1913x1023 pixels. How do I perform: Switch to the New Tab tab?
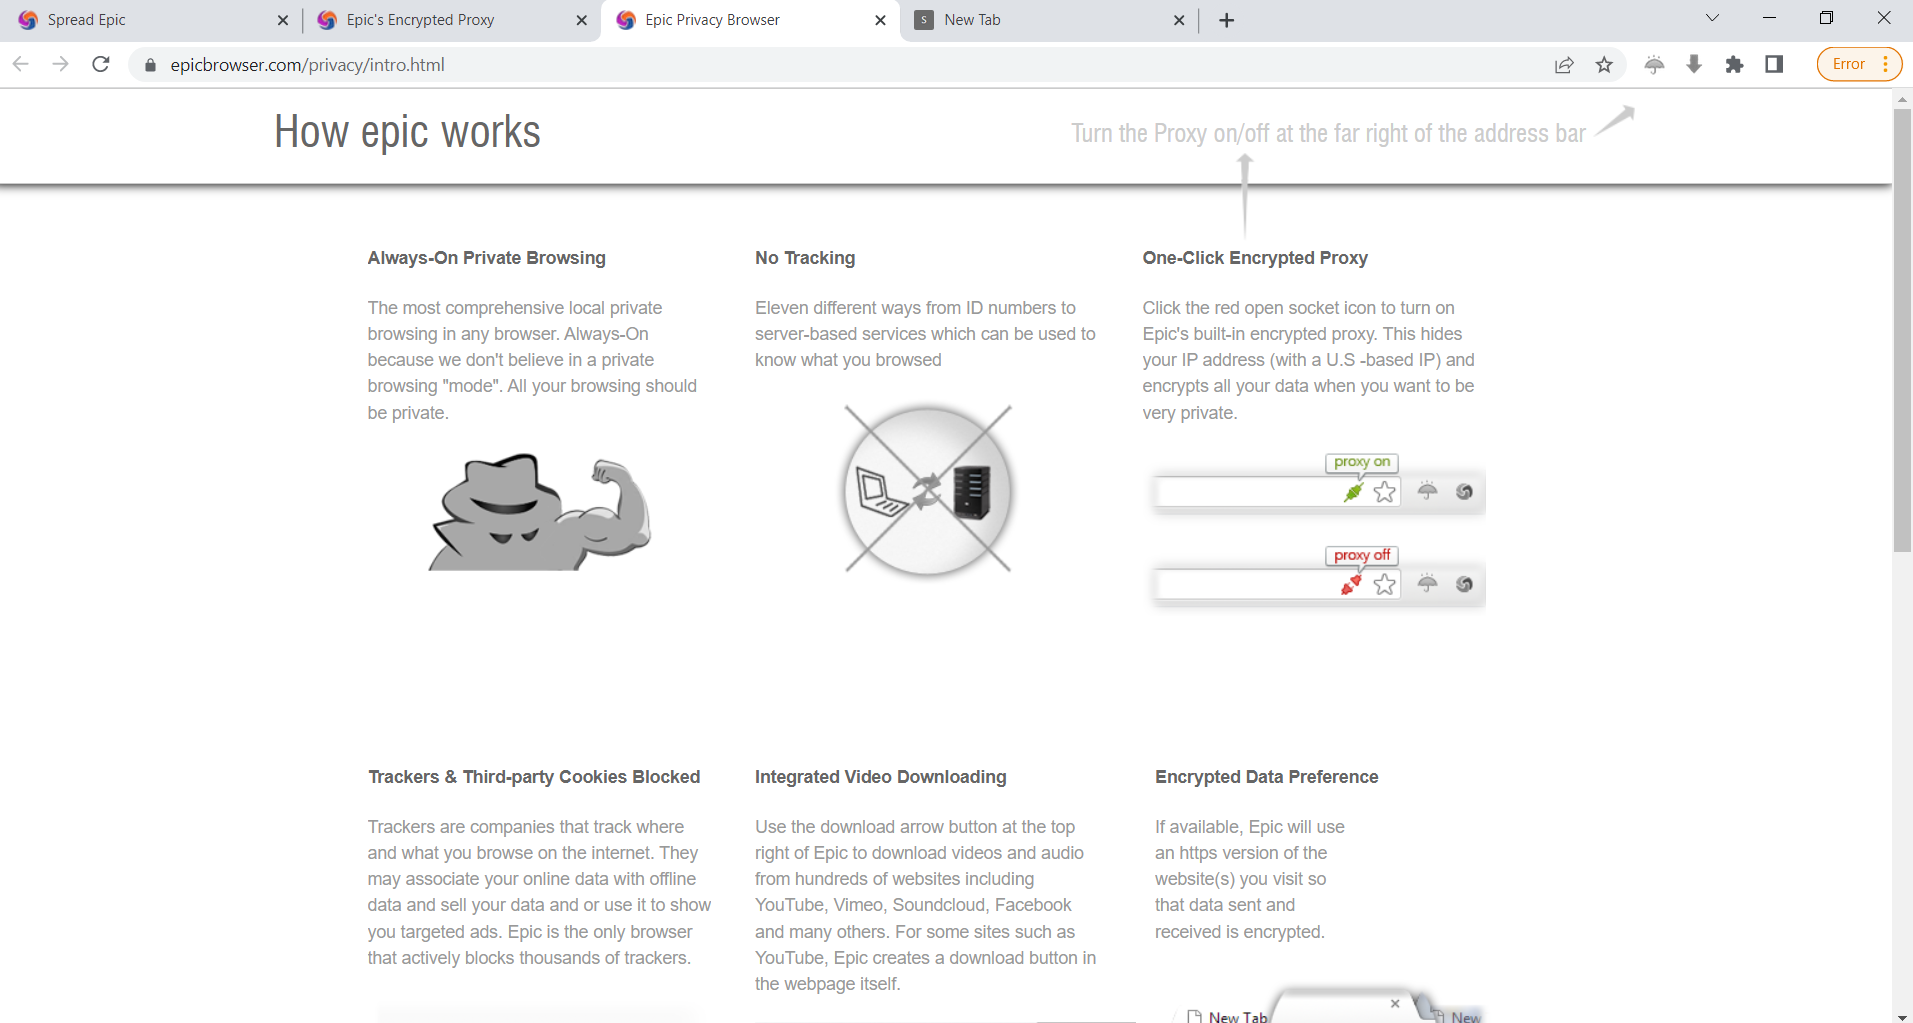tap(1048, 20)
